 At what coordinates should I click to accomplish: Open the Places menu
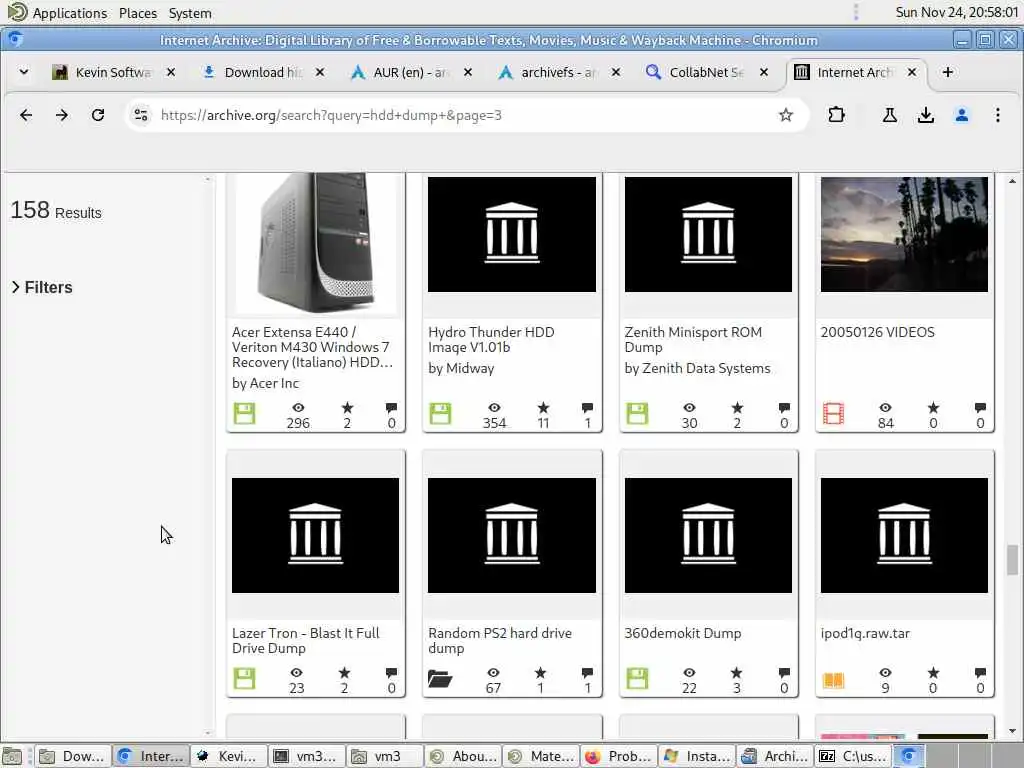pos(138,13)
